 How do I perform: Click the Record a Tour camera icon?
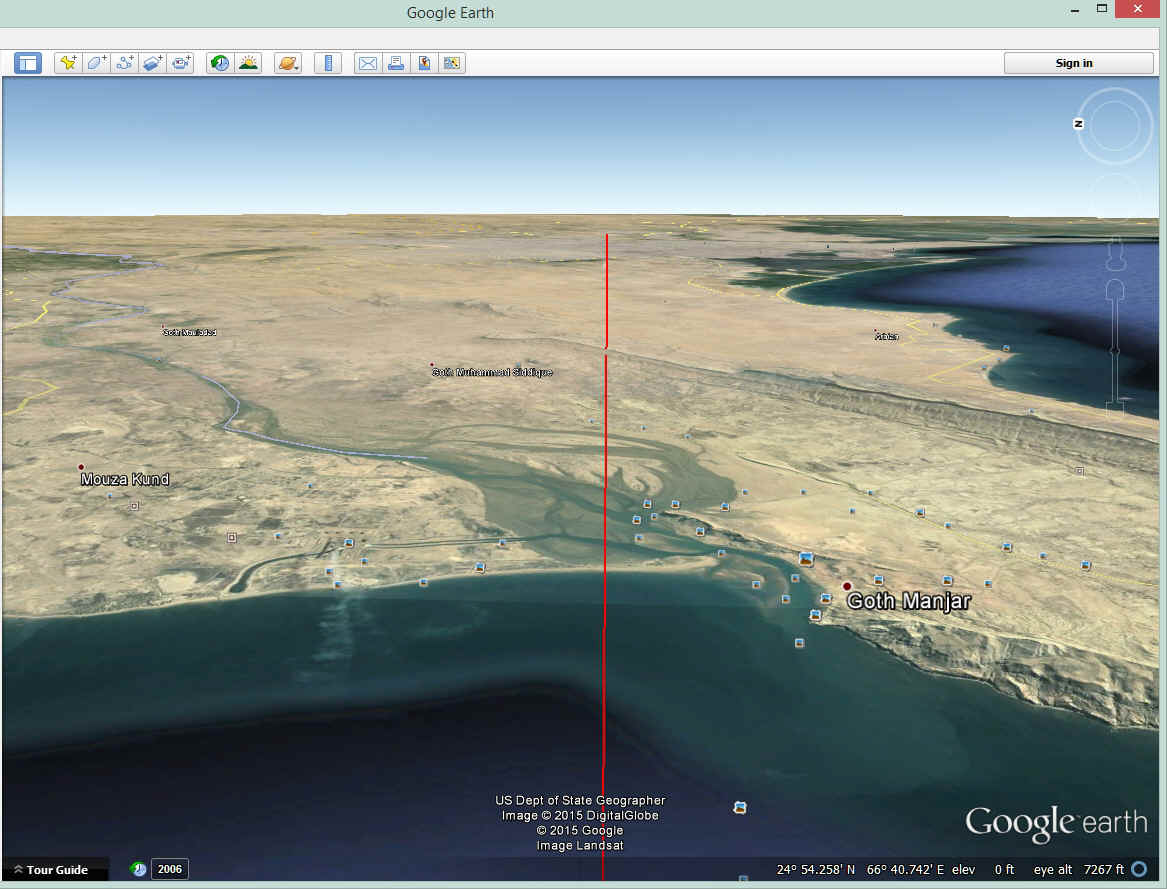(x=181, y=63)
